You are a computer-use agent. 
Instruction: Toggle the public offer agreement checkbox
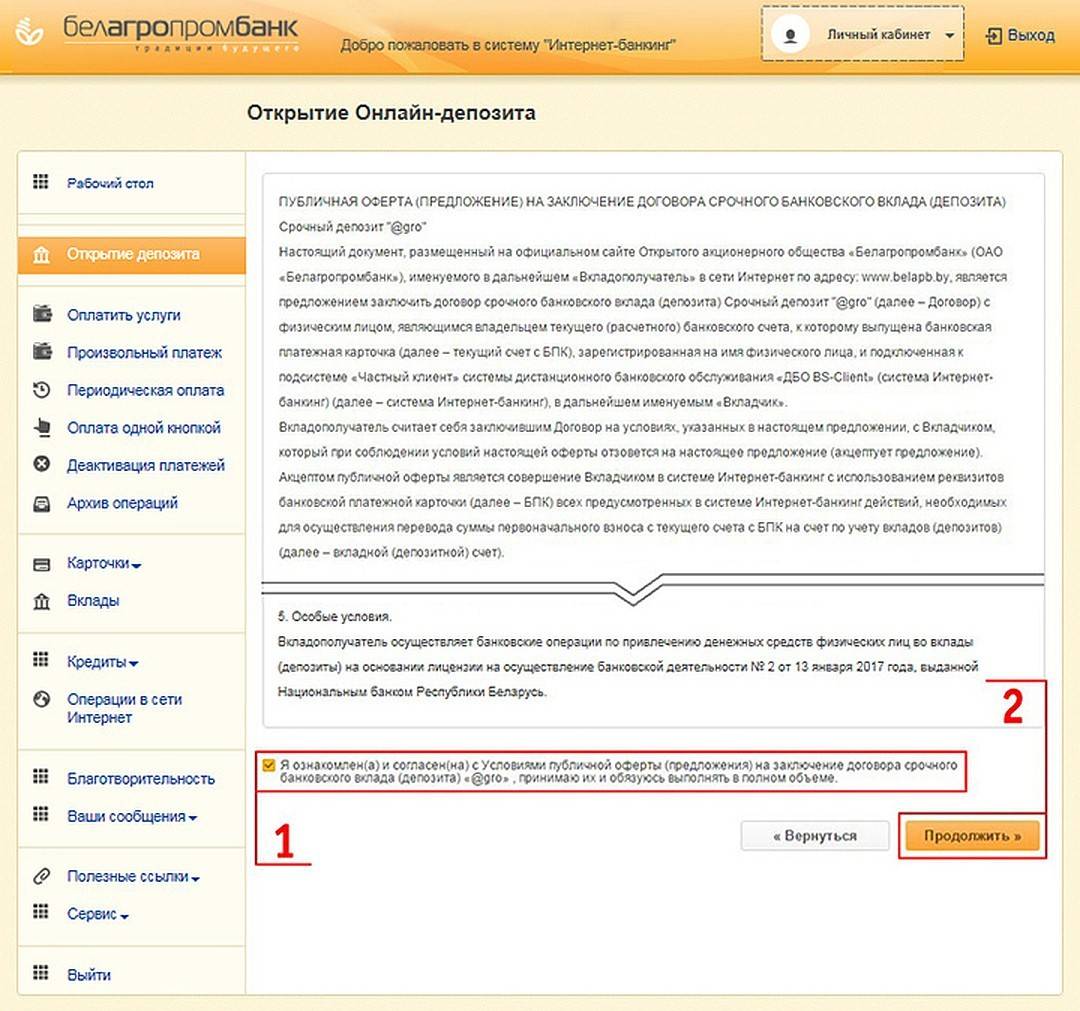(x=268, y=765)
